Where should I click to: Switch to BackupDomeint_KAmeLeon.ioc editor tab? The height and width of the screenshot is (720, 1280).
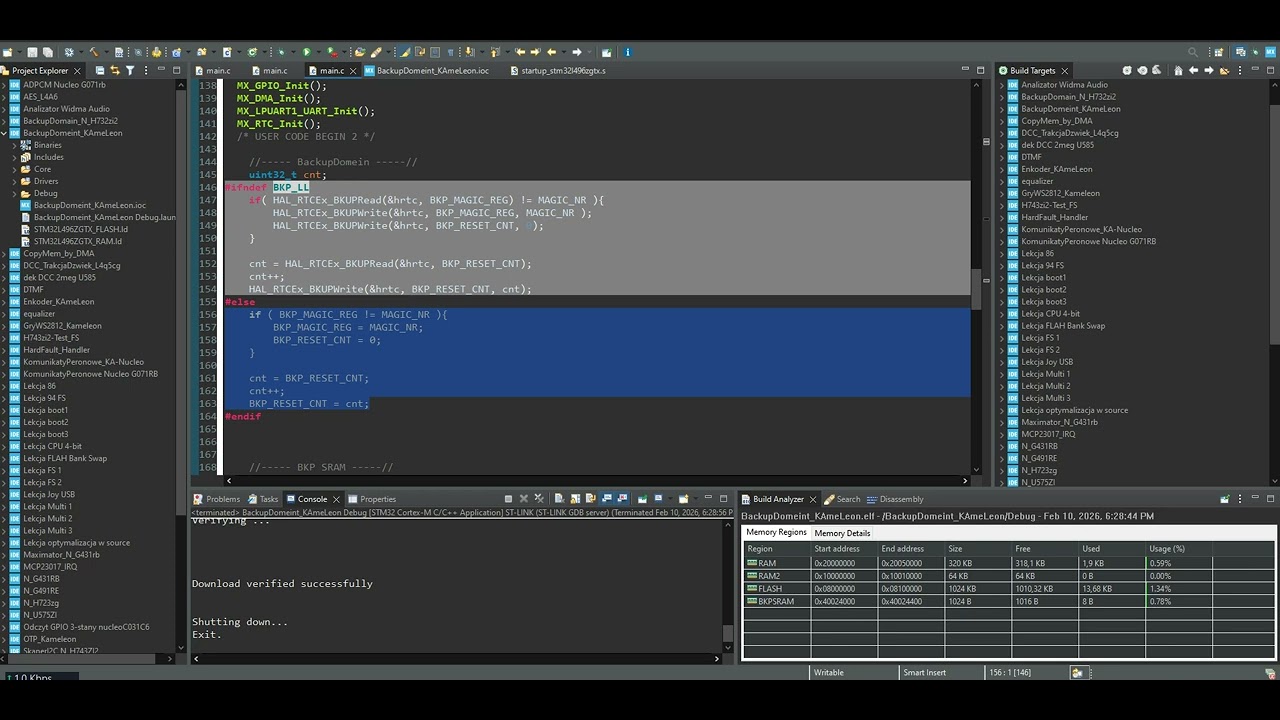pyautogui.click(x=427, y=70)
